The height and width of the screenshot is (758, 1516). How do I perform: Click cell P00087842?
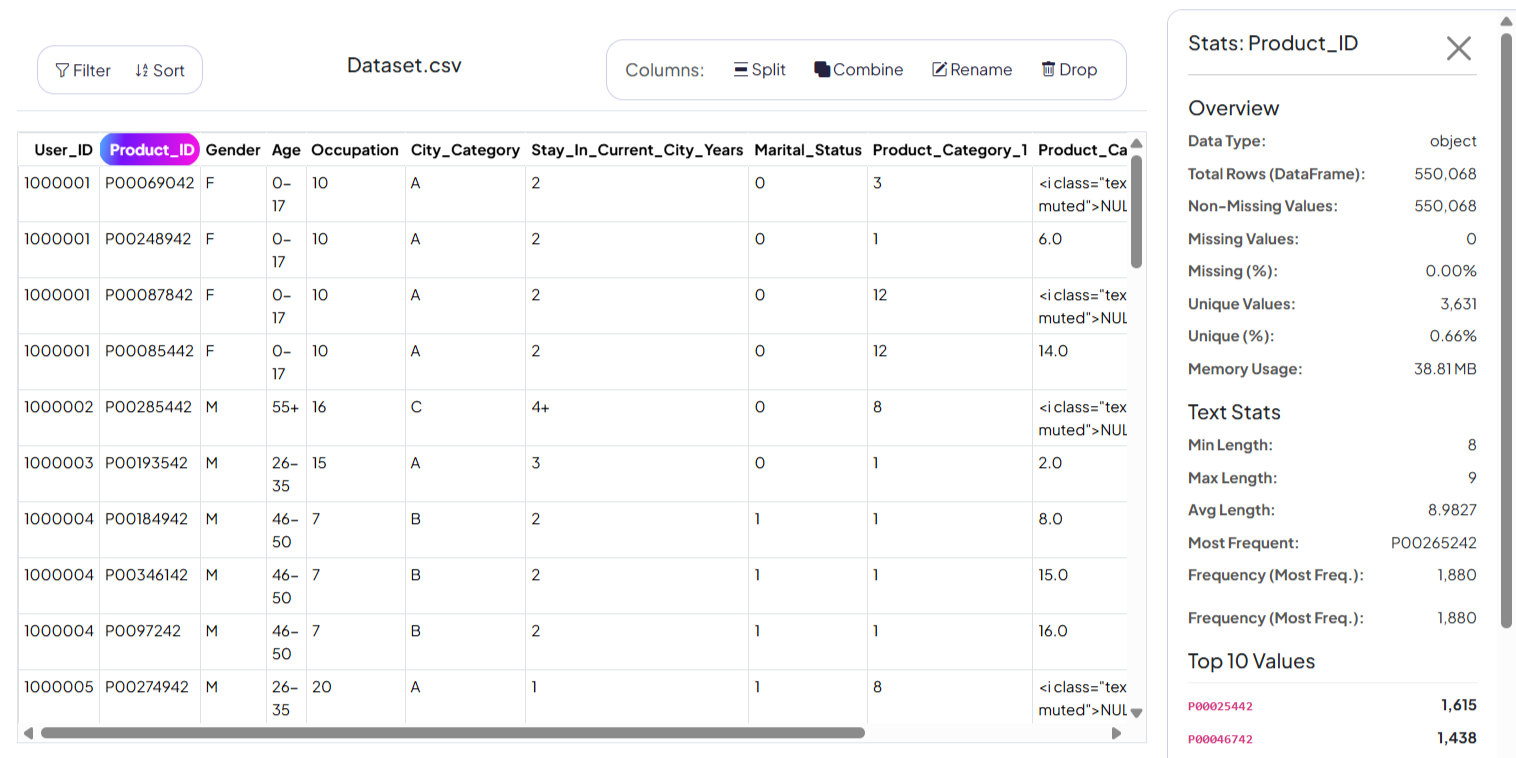click(x=150, y=306)
